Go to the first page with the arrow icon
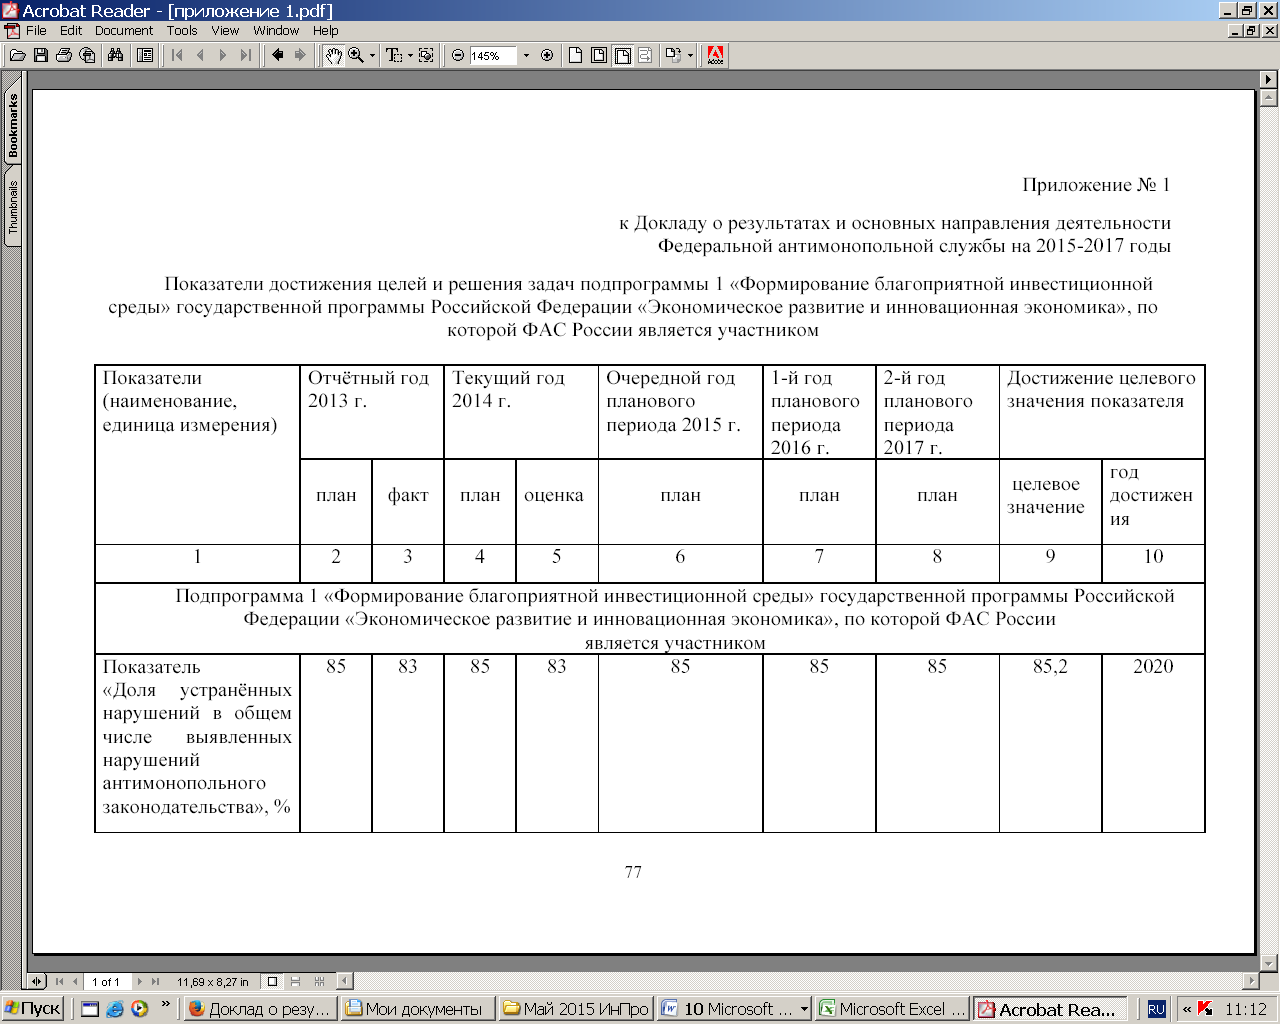1280x1024 pixels. click(178, 56)
